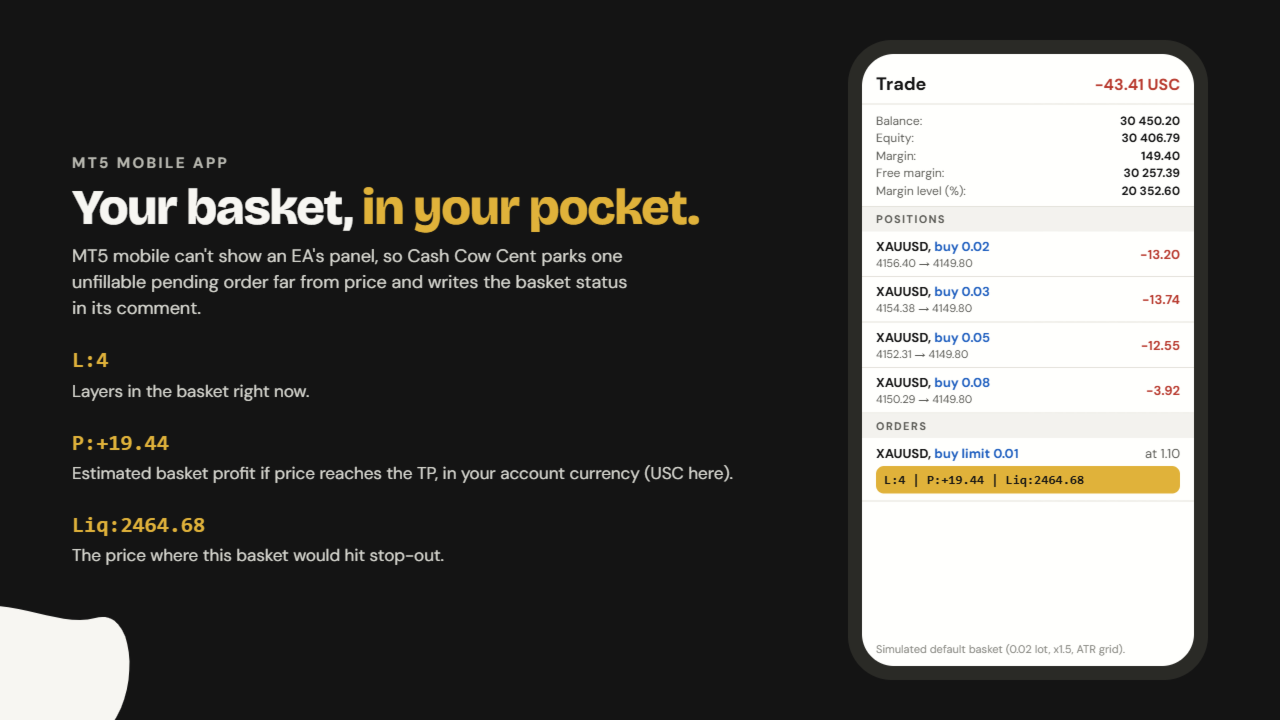Image resolution: width=1280 pixels, height=720 pixels.
Task: Click the L:4 heading on the left
Action: click(90, 361)
